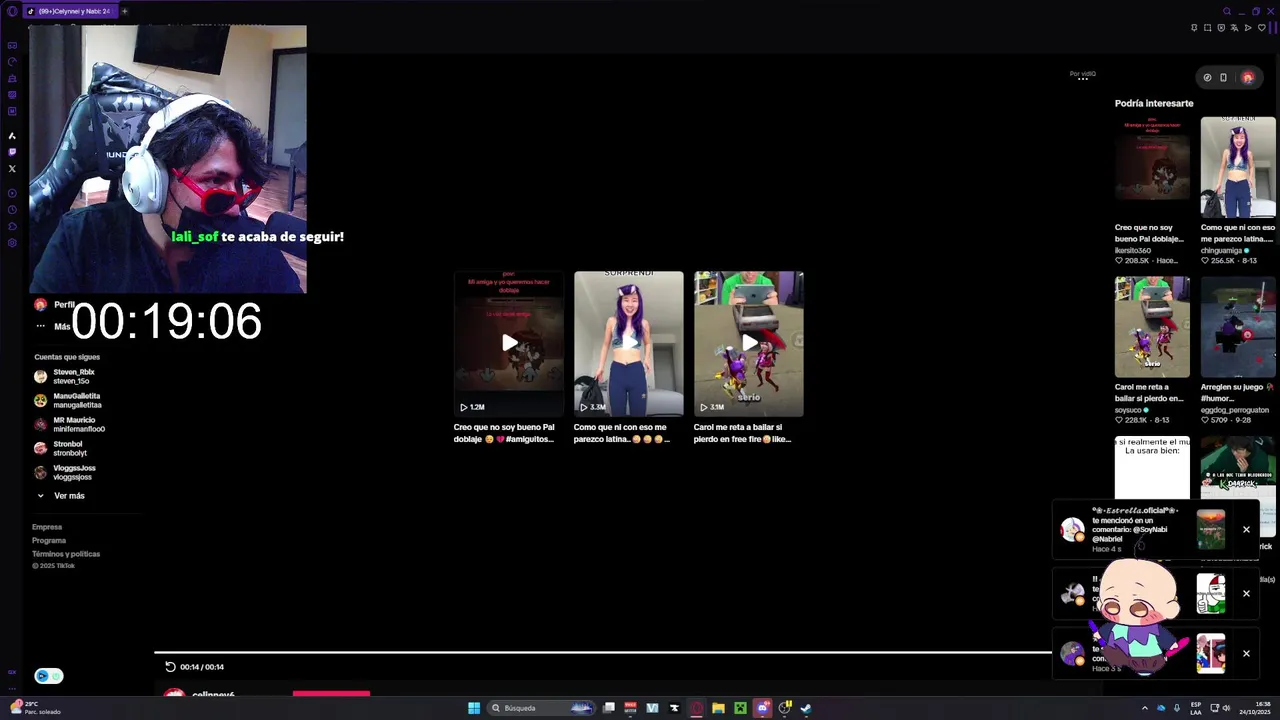1280x720 pixels.
Task: Click the player icon in browser sidebar
Action: pos(12,193)
